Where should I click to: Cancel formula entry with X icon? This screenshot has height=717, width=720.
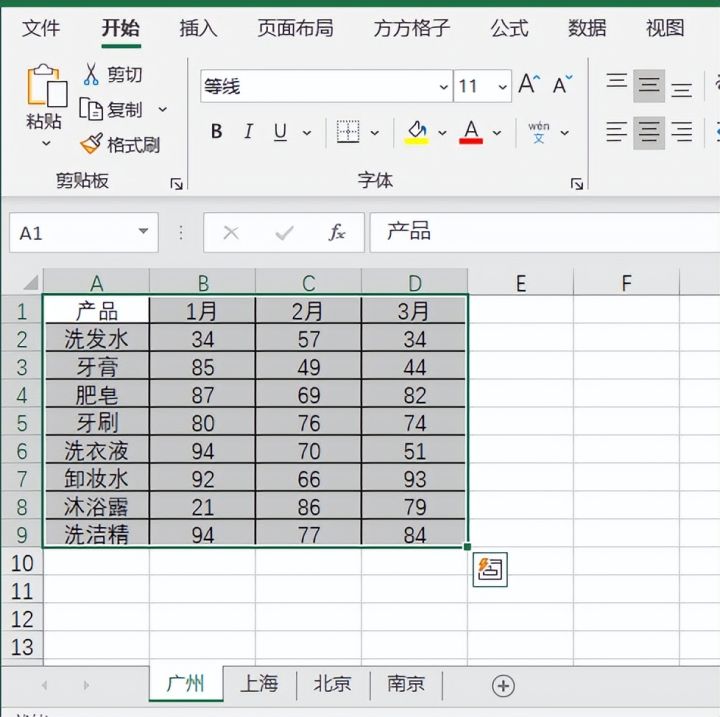[231, 233]
